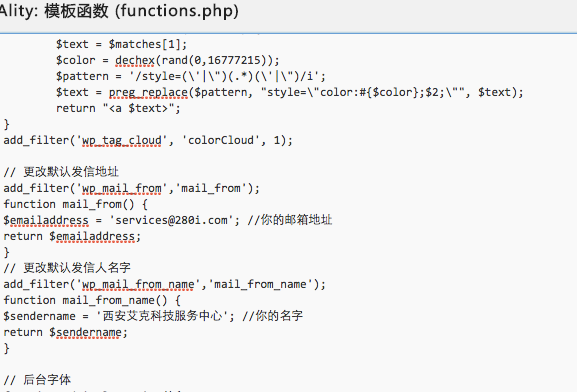The height and width of the screenshot is (392, 577).
Task: Click the comment '// 更改默认发信地址'
Action: pyautogui.click(x=61, y=172)
